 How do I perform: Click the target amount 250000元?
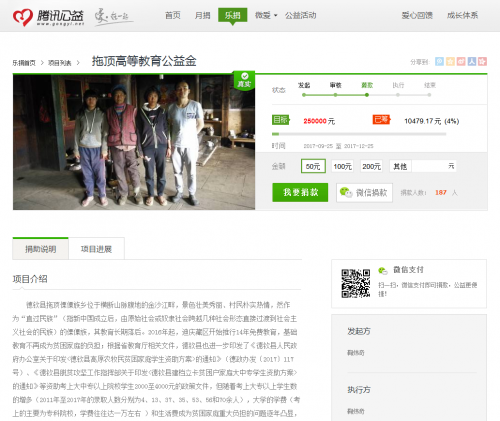(319, 121)
